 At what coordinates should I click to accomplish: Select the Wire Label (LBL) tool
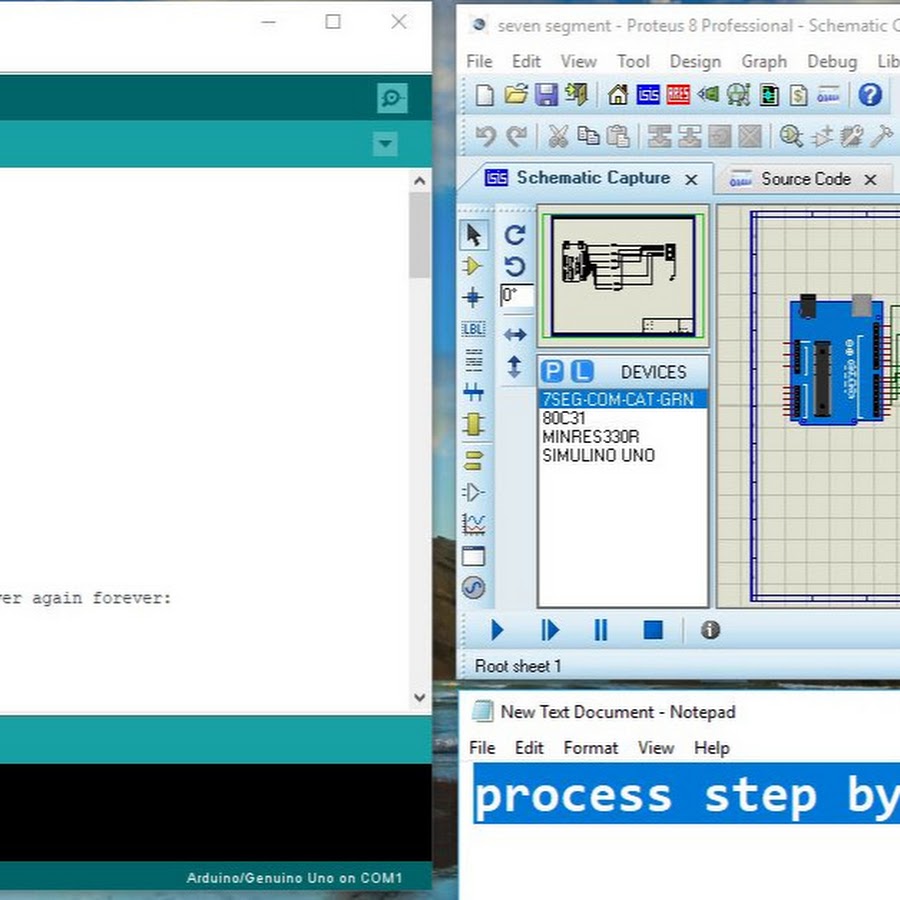click(474, 329)
